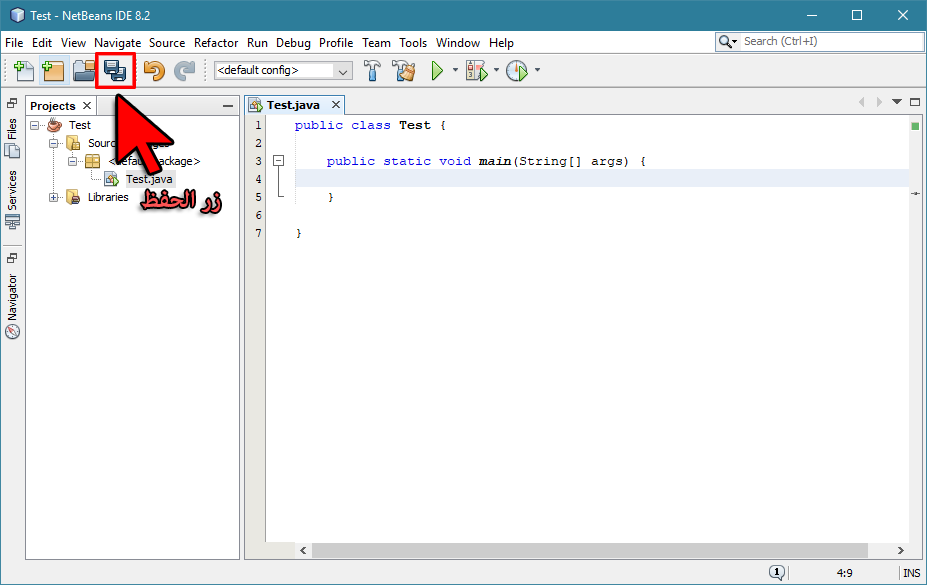Expand the Libraries node
Image resolution: width=927 pixels, height=585 pixels.
coord(54,197)
